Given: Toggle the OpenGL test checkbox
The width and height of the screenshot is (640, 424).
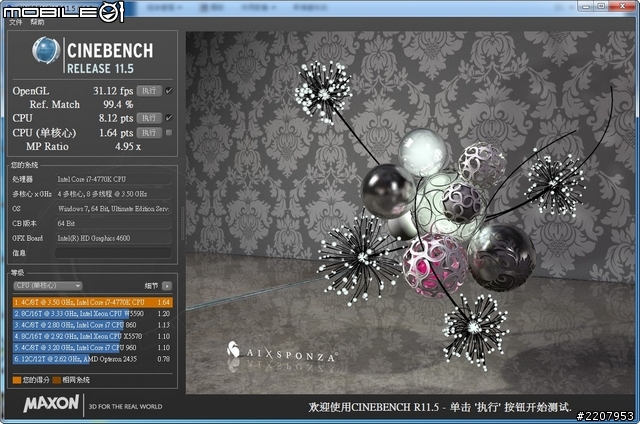Looking at the screenshot, I should [x=169, y=91].
